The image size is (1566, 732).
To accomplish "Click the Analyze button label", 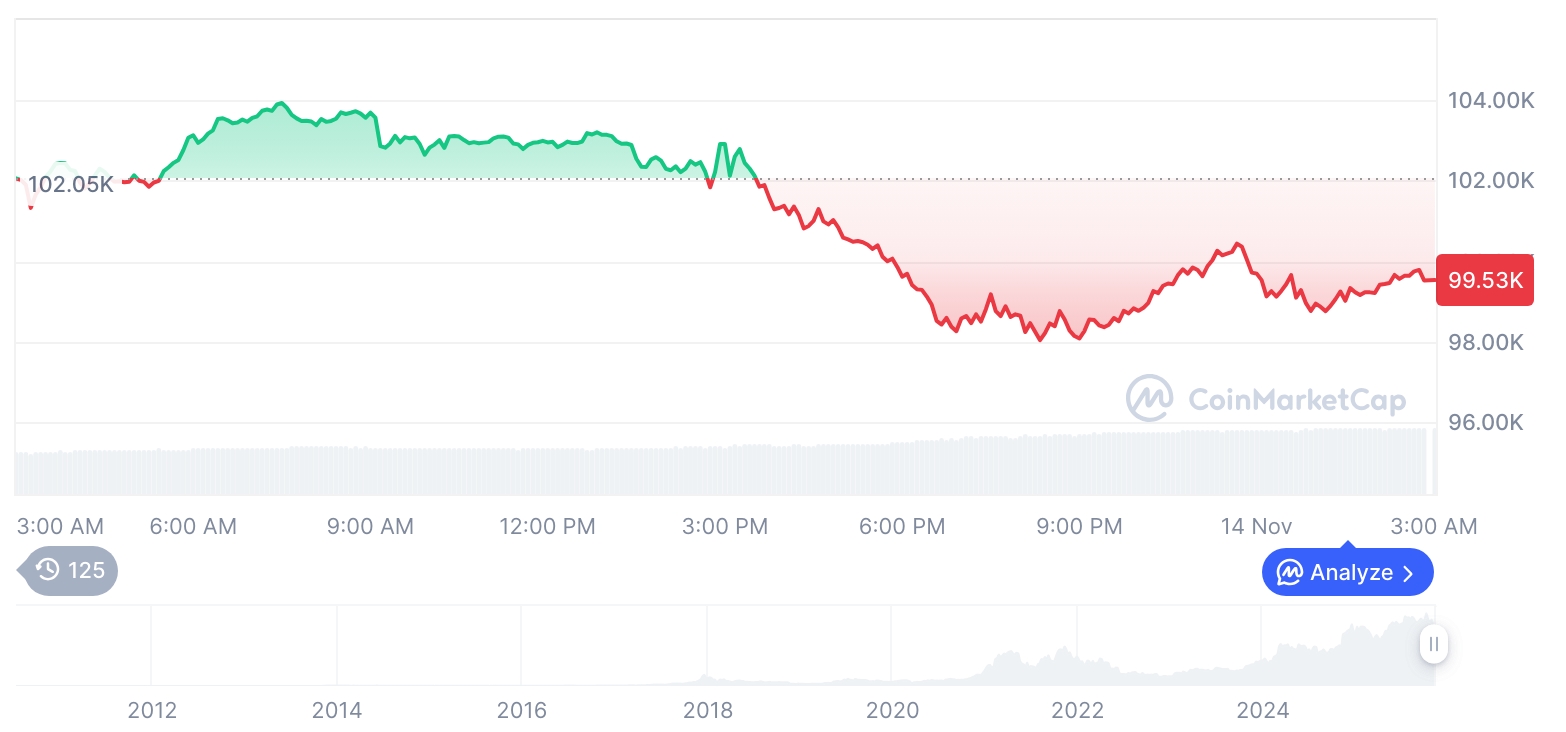I will pyautogui.click(x=1351, y=573).
